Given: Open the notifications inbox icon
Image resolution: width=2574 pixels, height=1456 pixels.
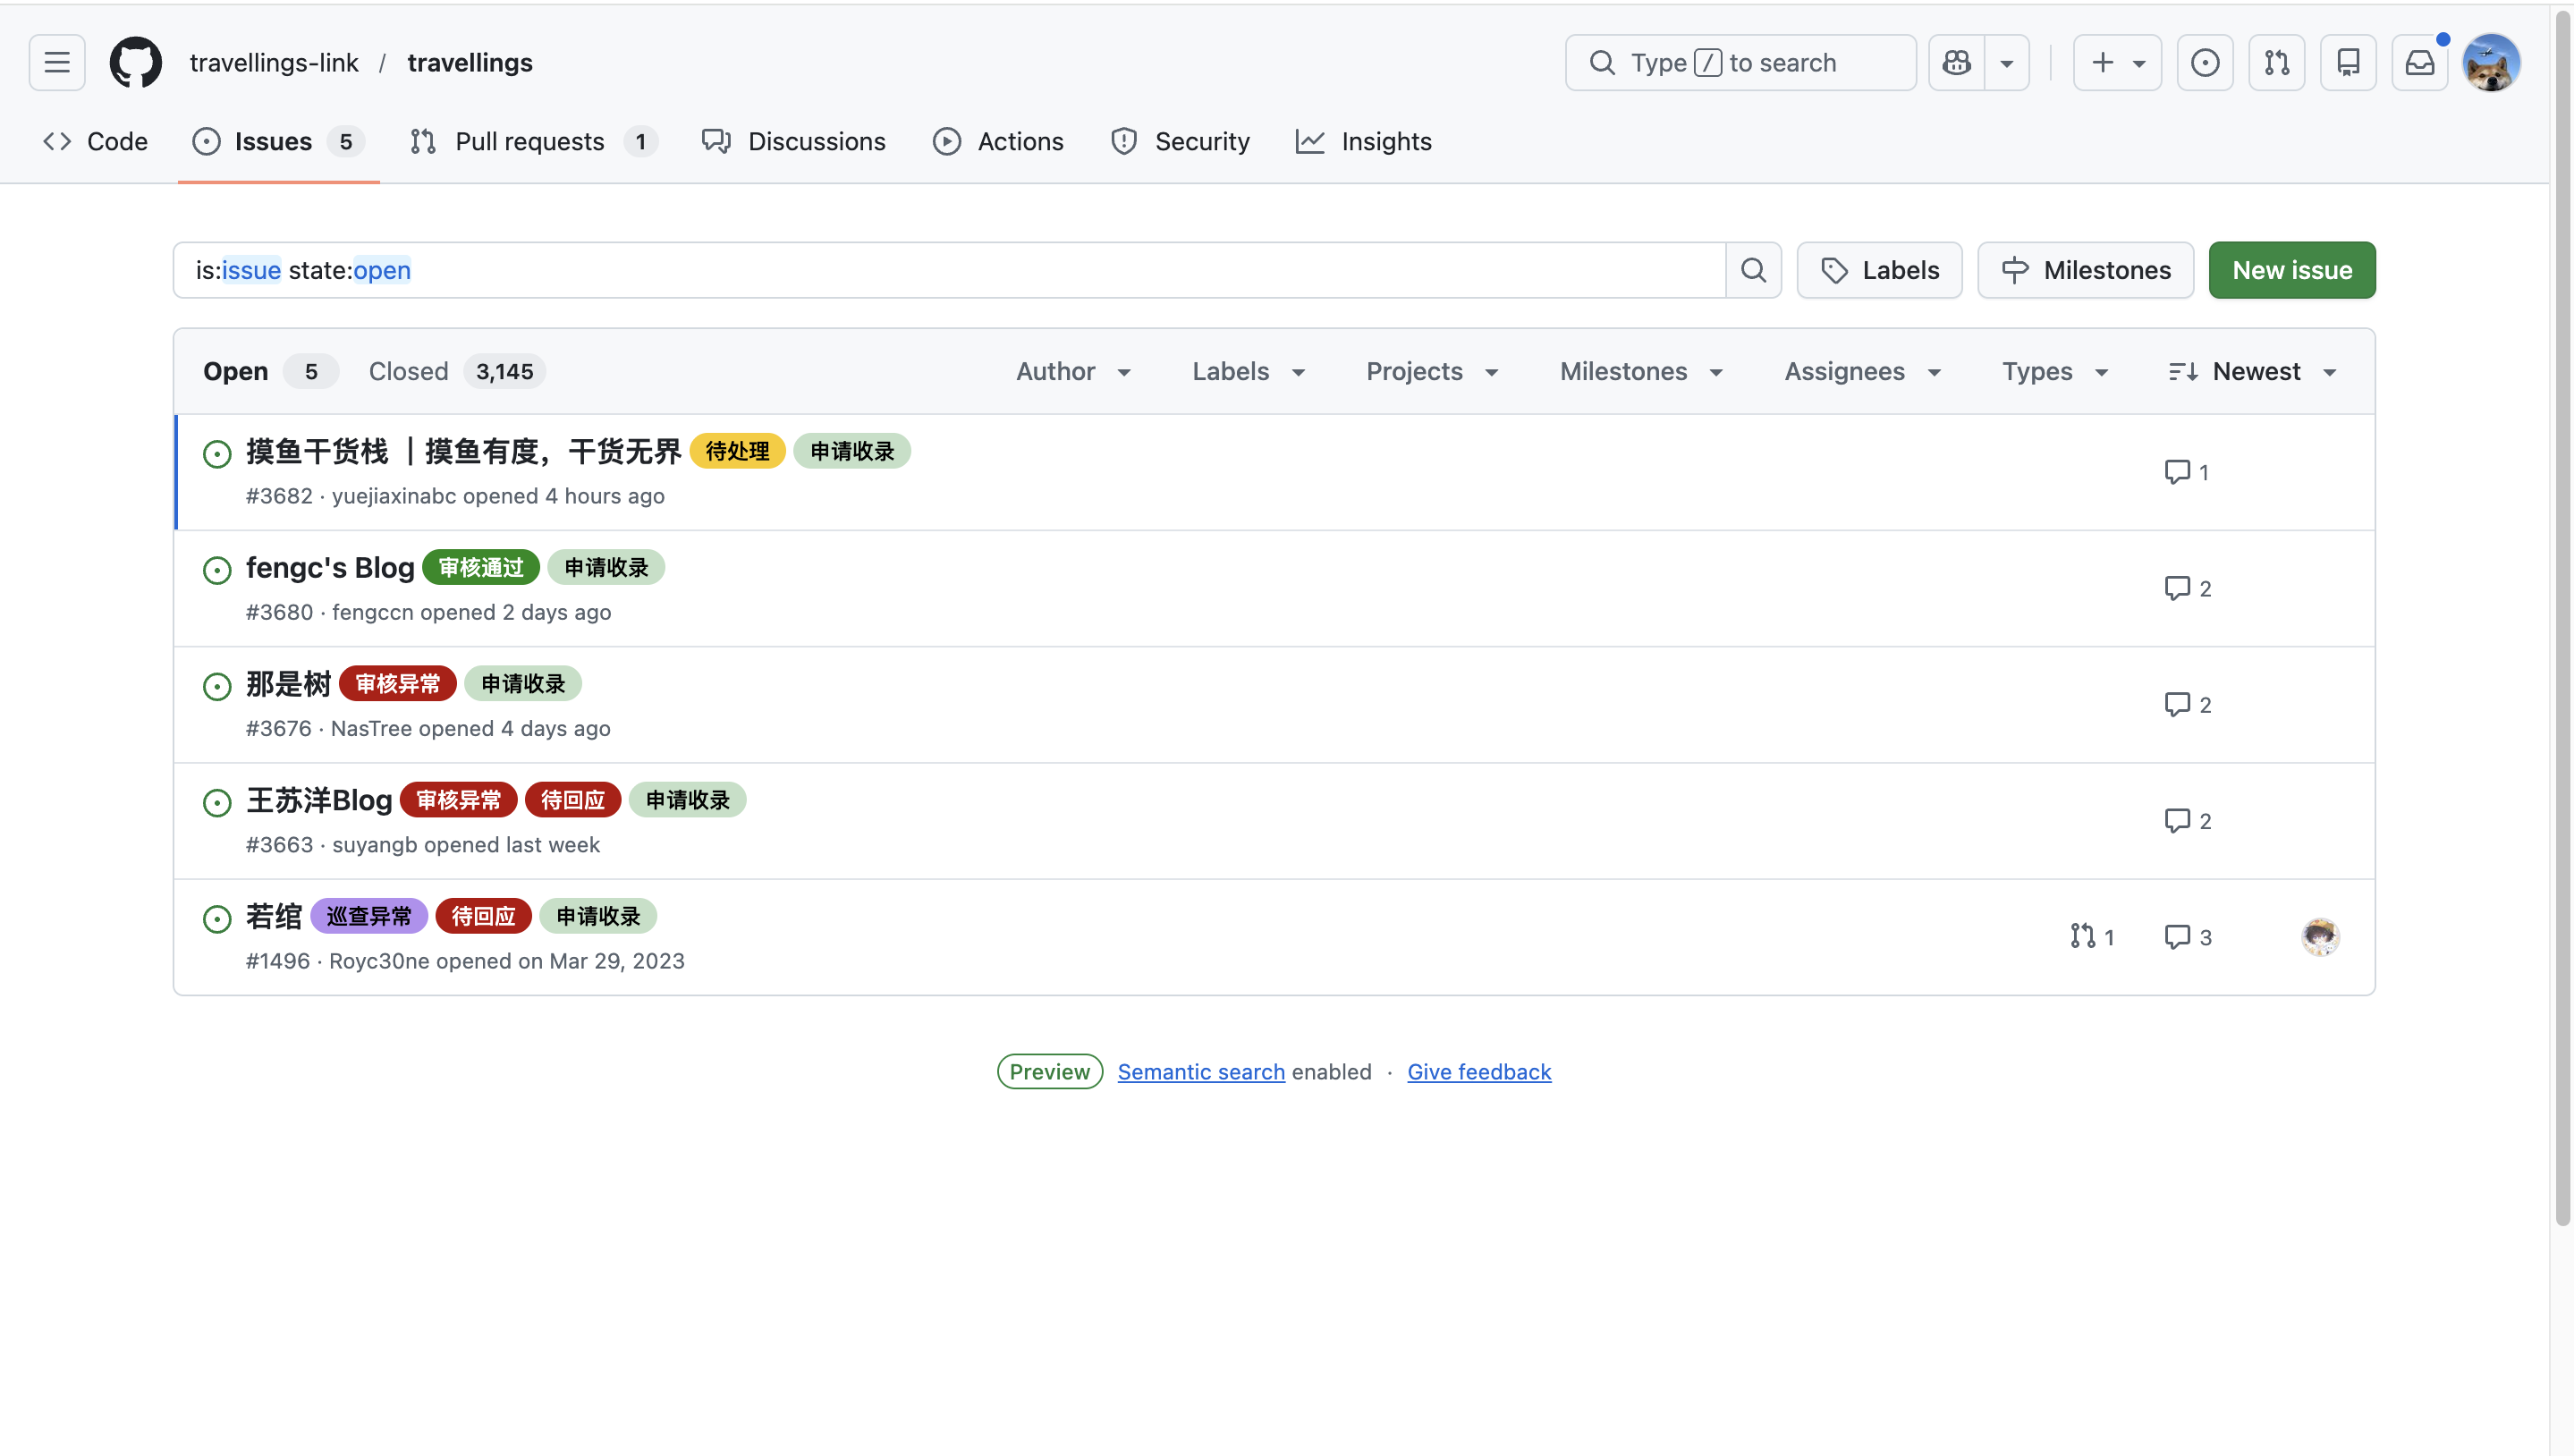Looking at the screenshot, I should pos(2419,63).
